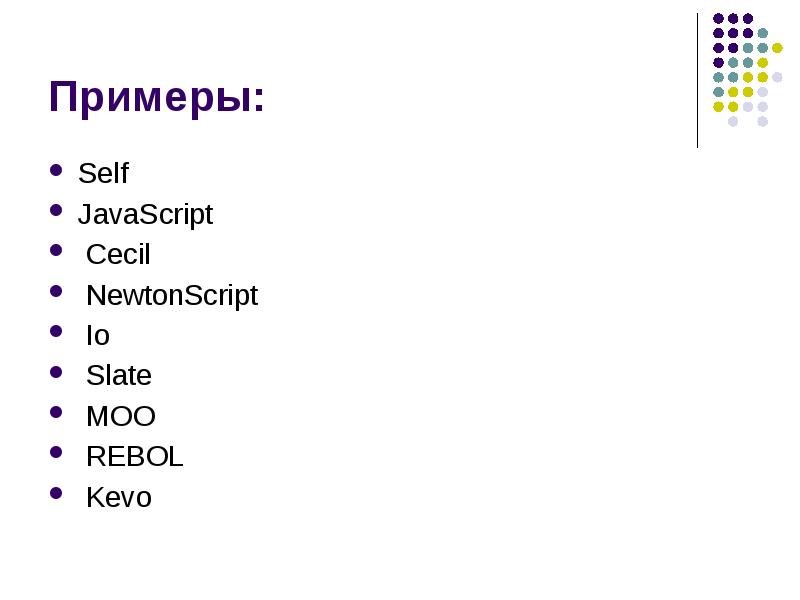Click the "JavaScript" list item text
The height and width of the screenshot is (600, 800).
click(146, 215)
